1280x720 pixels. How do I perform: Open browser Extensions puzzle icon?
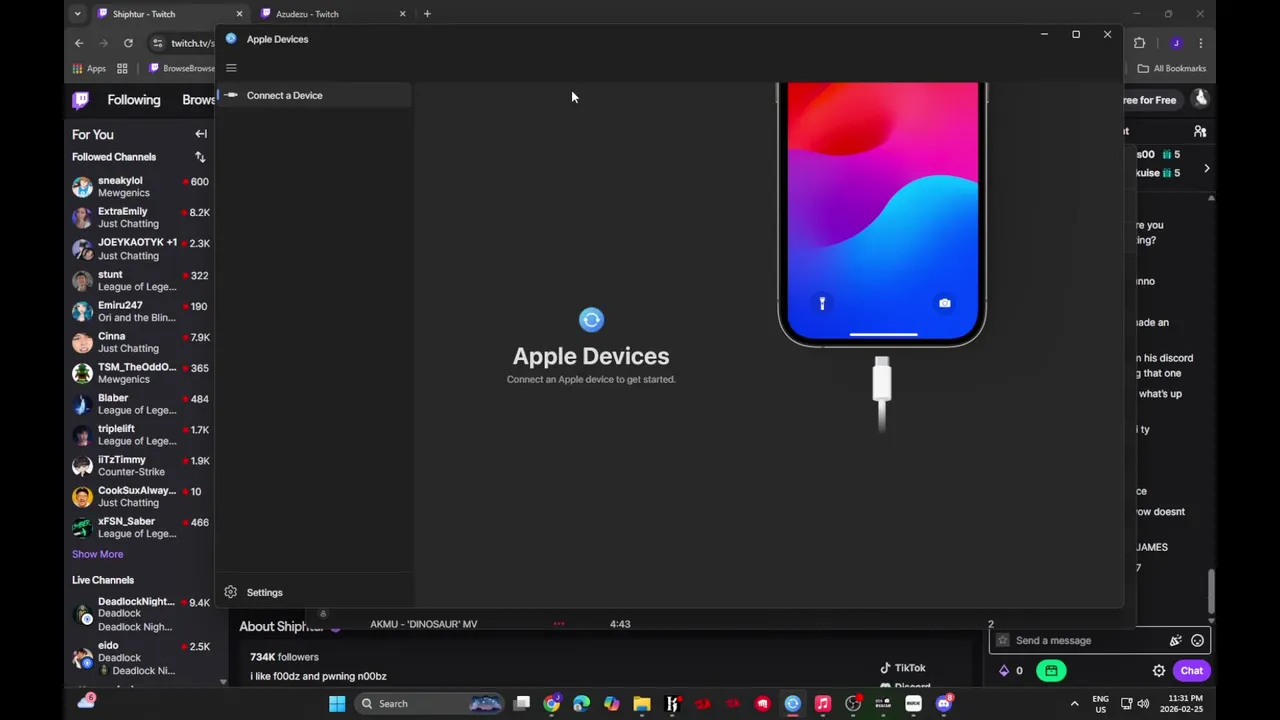point(1139,43)
